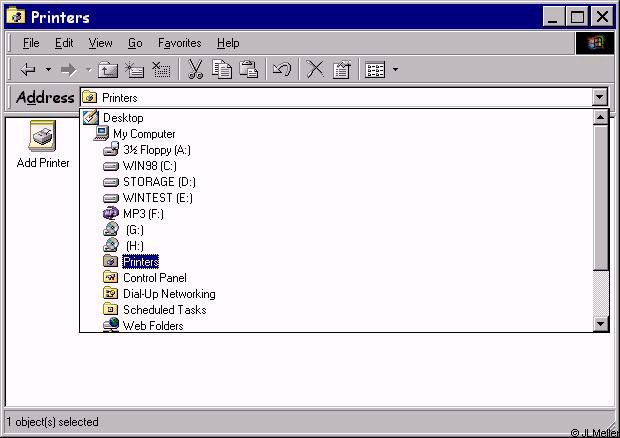620x438 pixels.
Task: Click the Views toolbar icon
Action: (375, 70)
